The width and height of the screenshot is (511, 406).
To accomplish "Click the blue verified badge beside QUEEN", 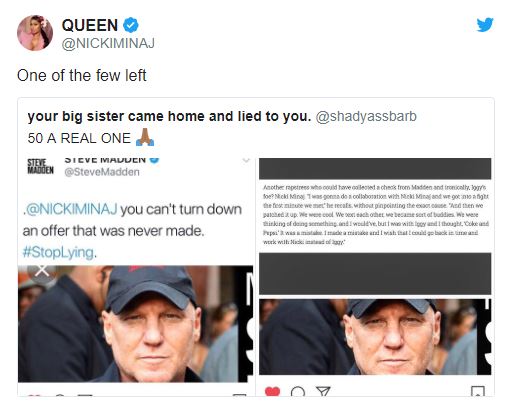I will (x=131, y=25).
